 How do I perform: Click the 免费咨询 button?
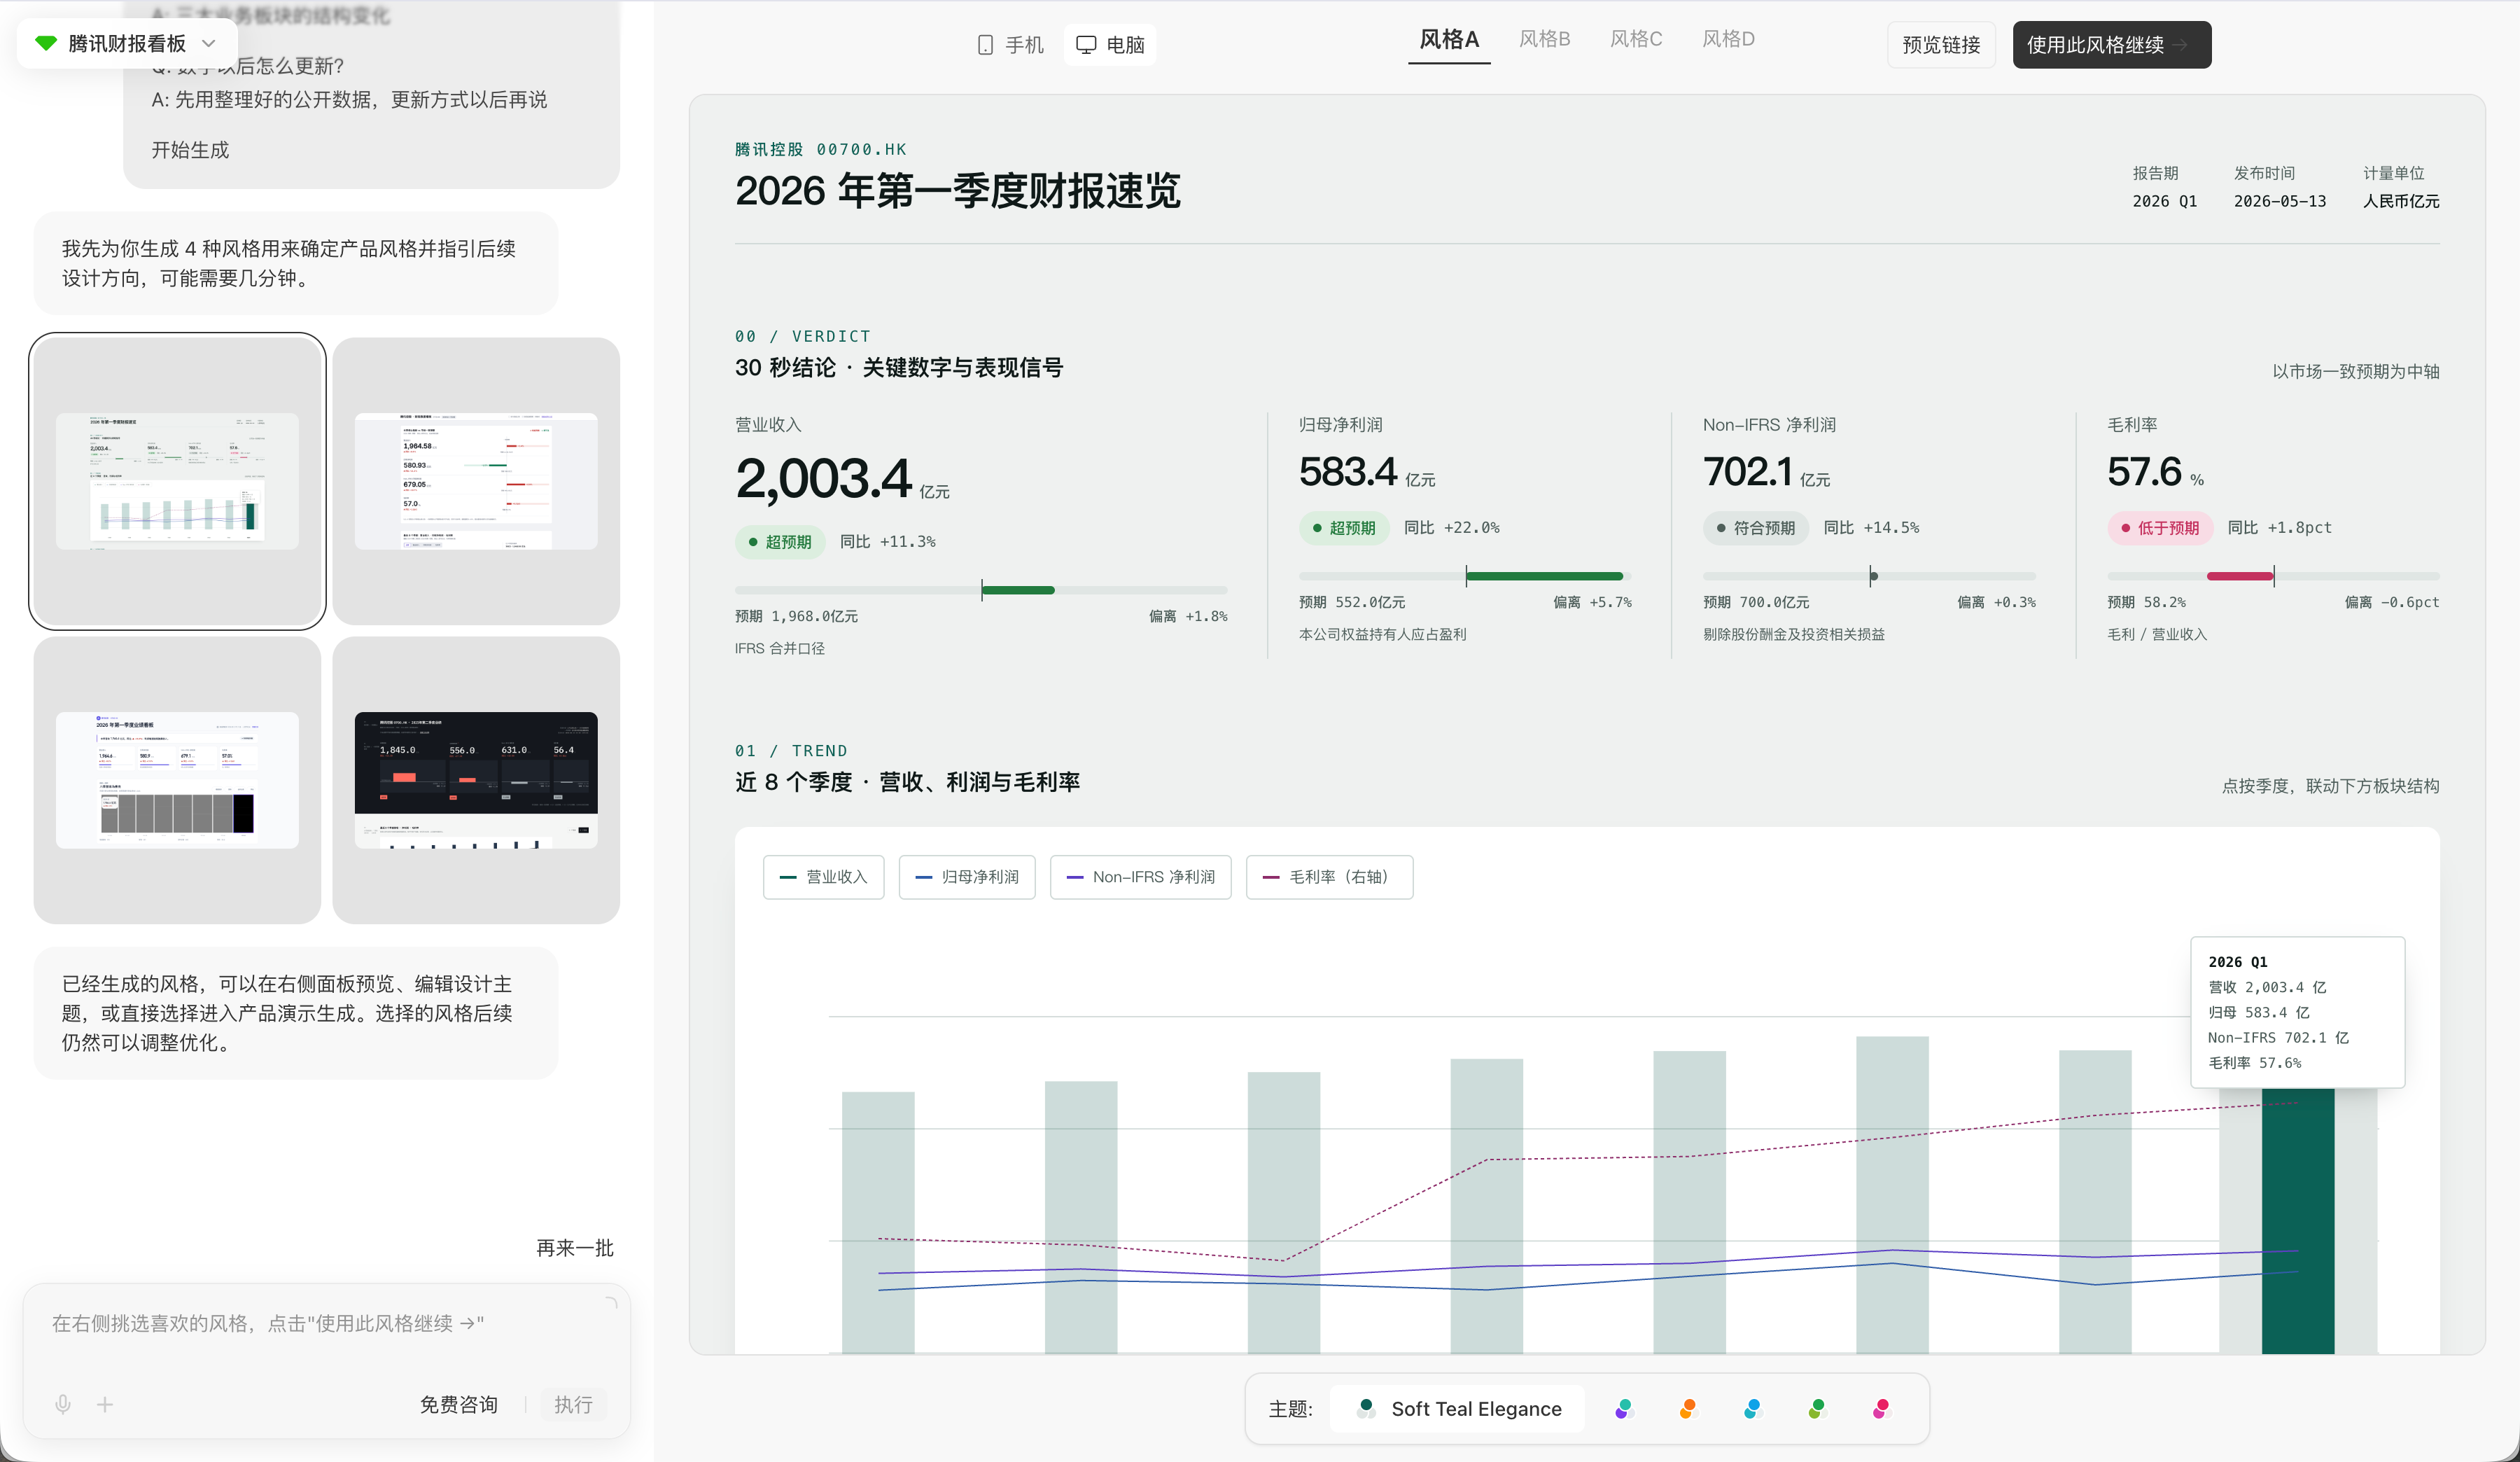coord(458,1404)
